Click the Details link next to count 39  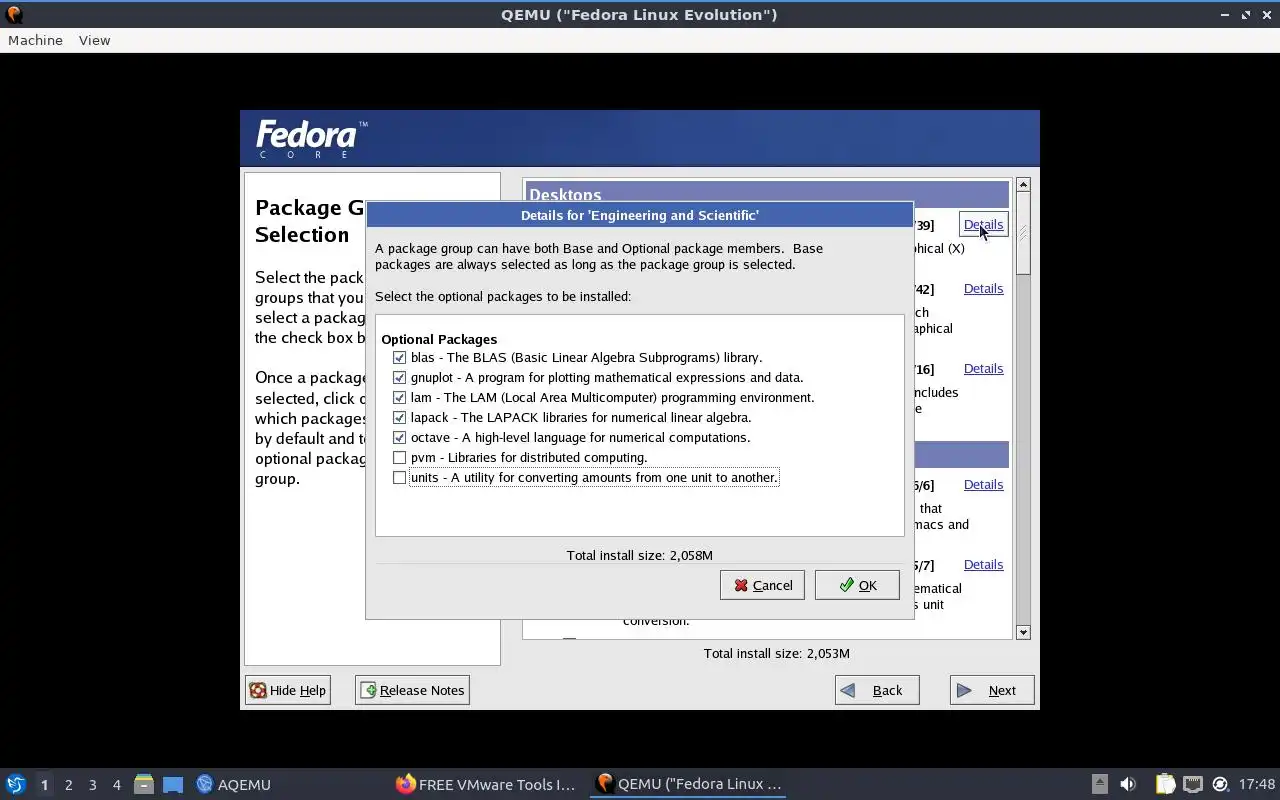click(x=983, y=224)
